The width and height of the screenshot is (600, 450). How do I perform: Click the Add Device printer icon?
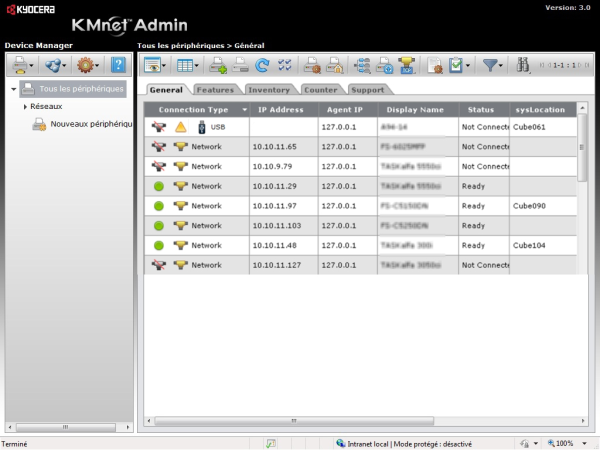[x=218, y=65]
